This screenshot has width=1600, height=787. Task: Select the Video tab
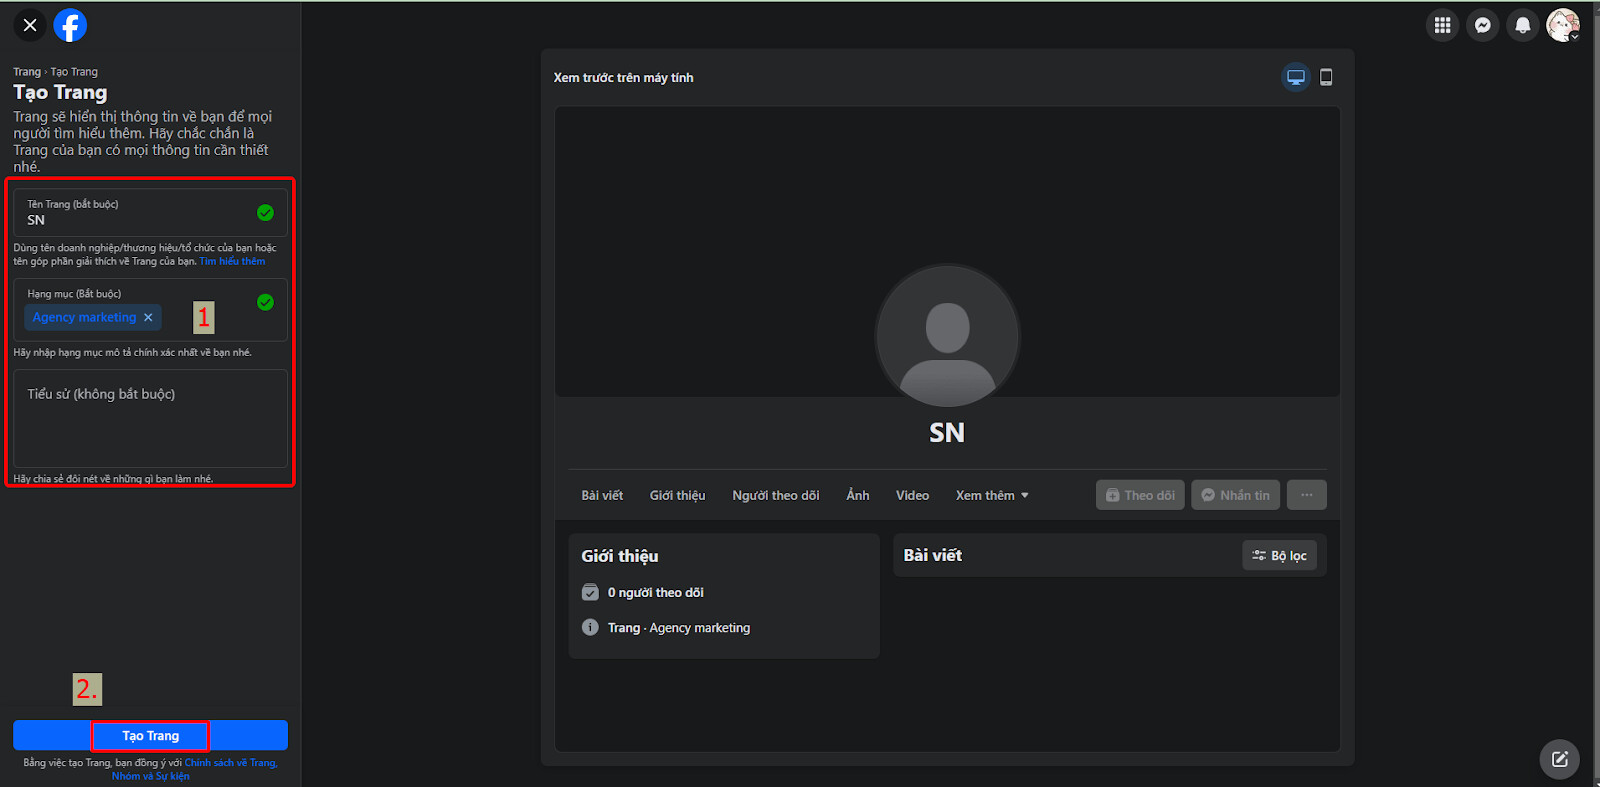(912, 495)
